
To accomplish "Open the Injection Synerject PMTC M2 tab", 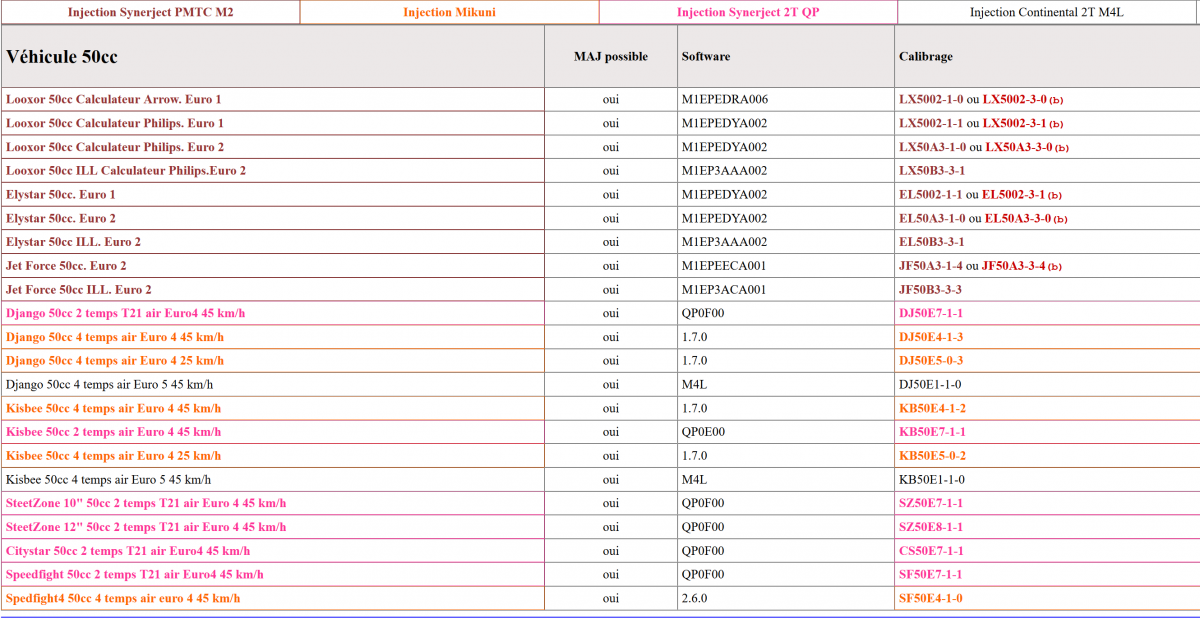I will click(150, 12).
